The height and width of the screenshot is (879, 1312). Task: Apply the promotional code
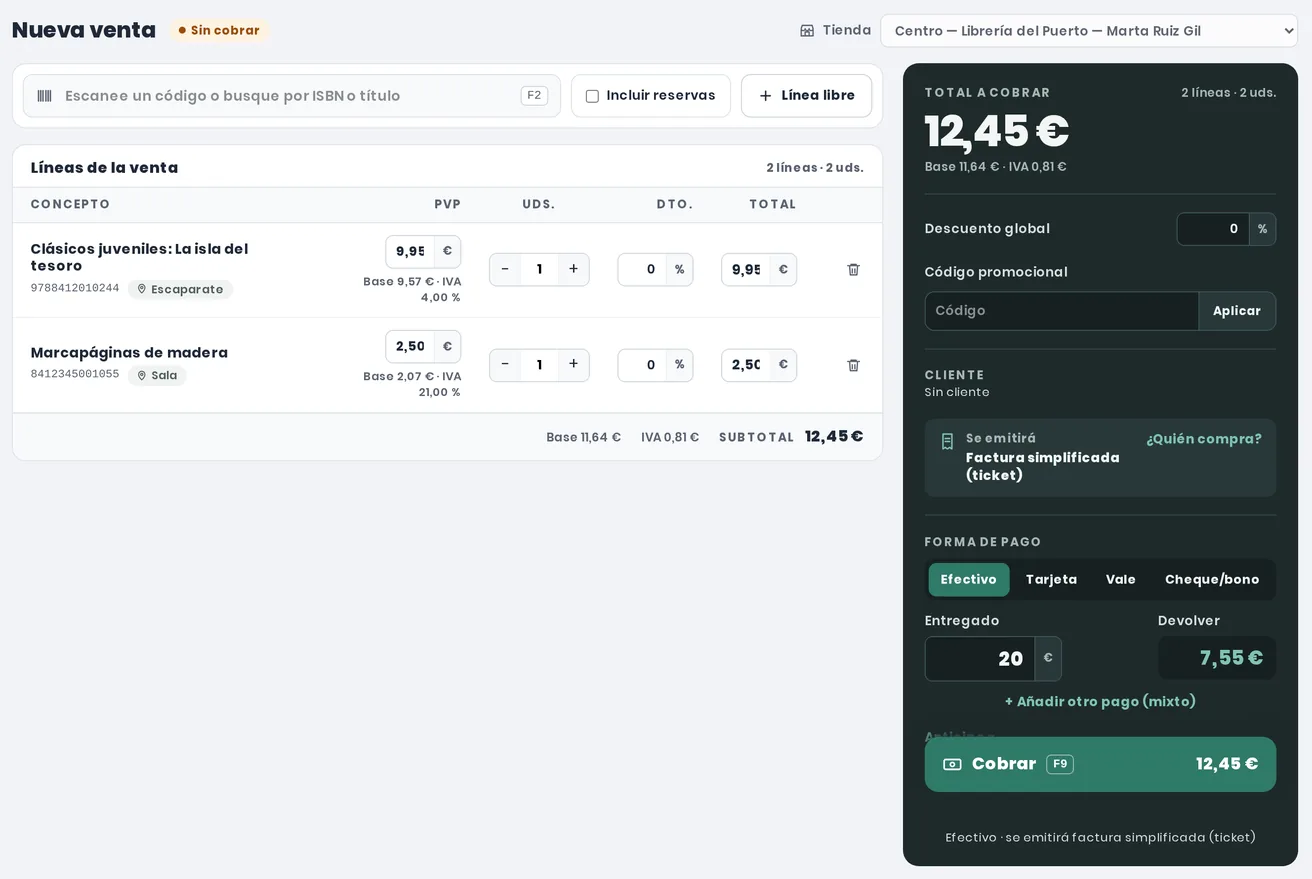click(x=1237, y=311)
